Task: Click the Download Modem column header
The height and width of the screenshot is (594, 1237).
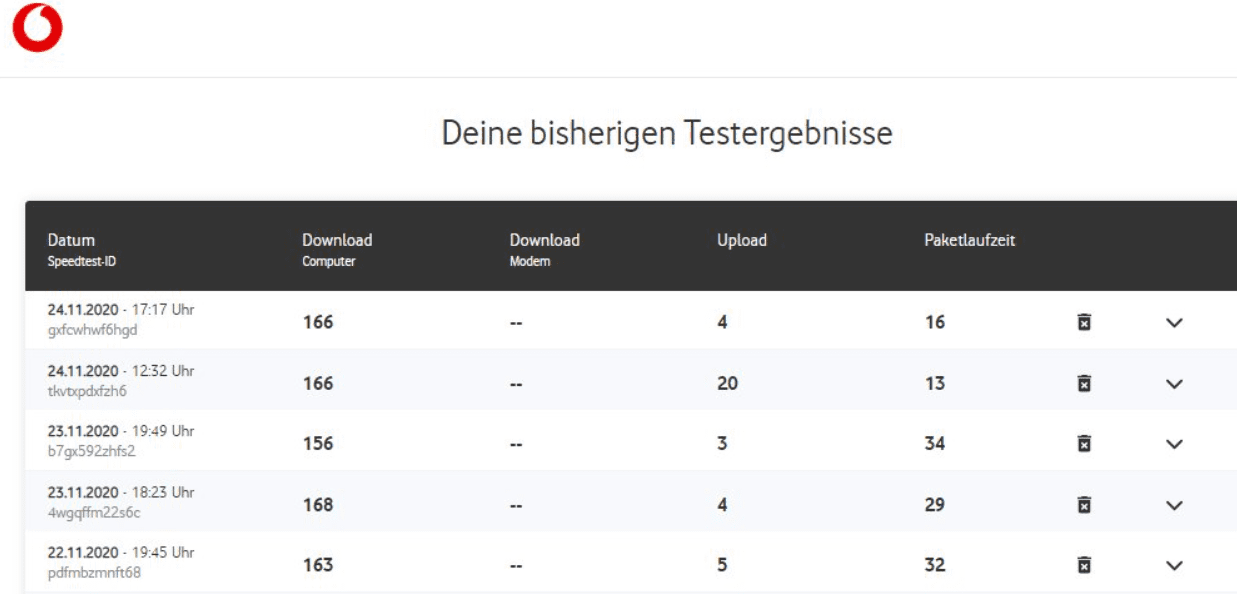Action: [544, 240]
